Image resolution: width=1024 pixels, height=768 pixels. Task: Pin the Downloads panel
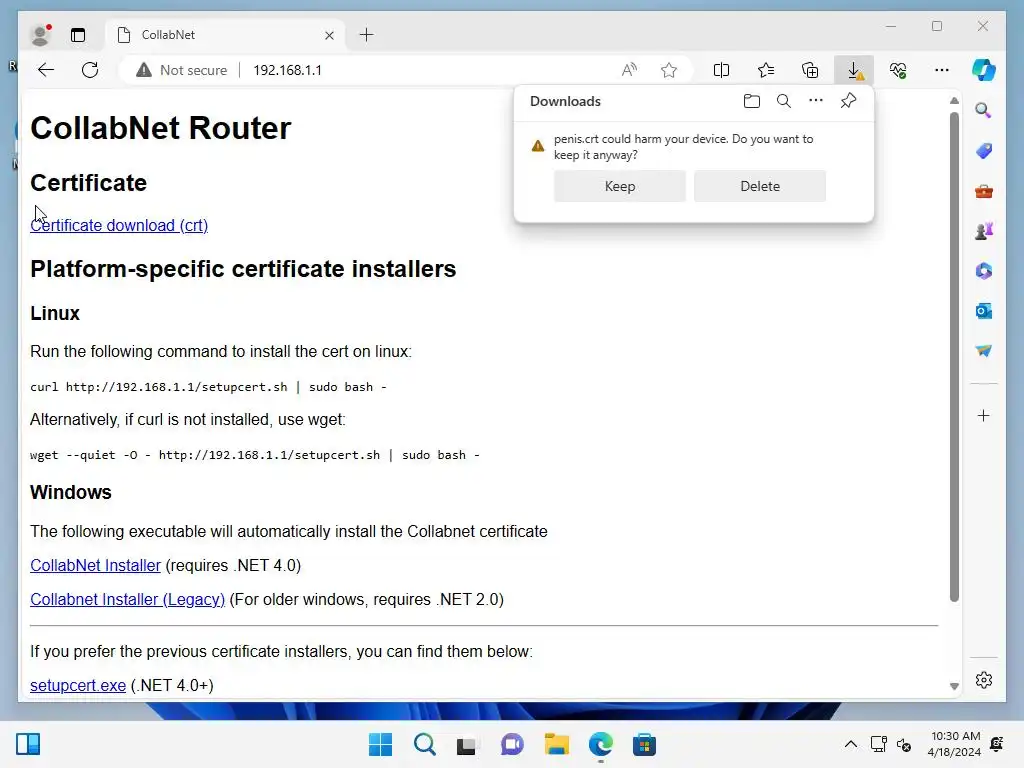tap(848, 101)
